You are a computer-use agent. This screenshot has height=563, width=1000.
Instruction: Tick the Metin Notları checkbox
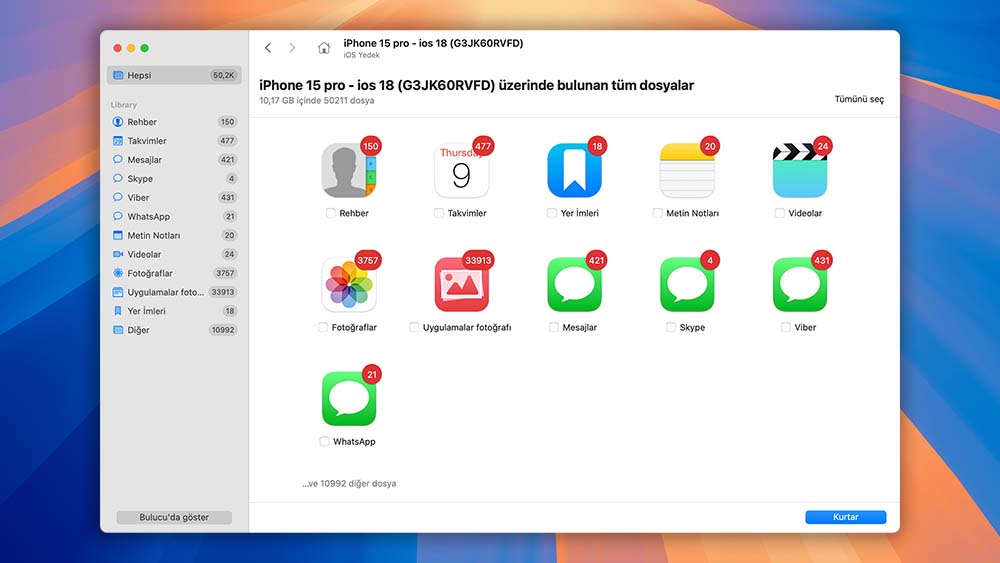tap(658, 213)
